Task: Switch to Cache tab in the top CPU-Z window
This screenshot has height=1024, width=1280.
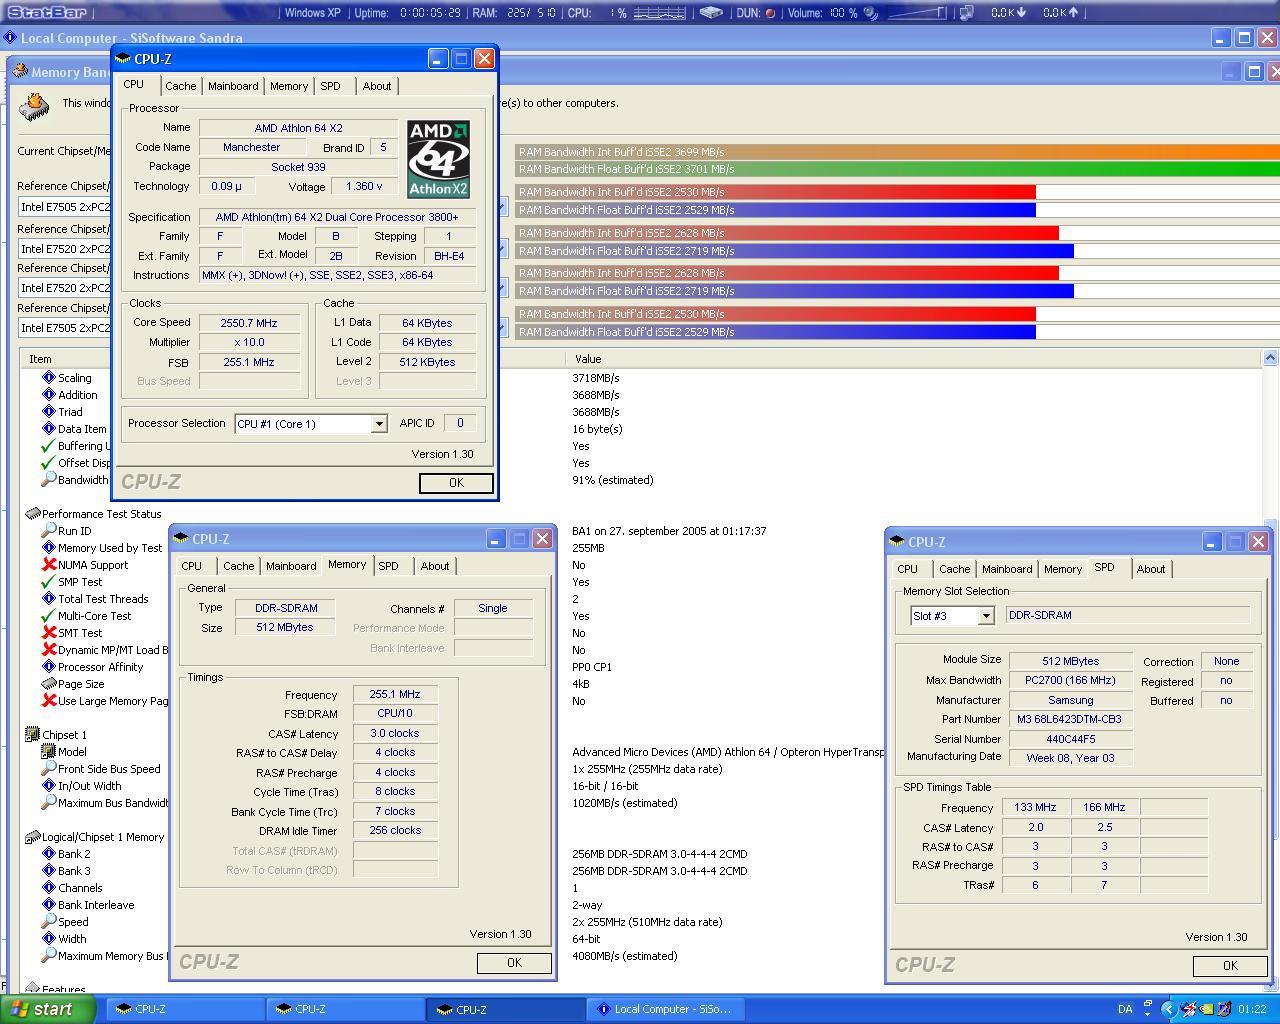Action: [181, 86]
